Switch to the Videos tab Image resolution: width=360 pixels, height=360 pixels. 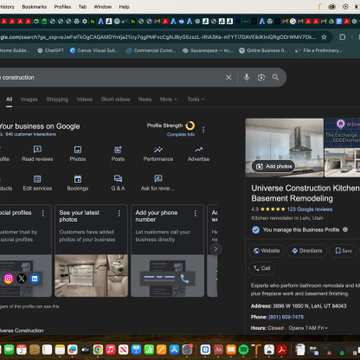85,99
